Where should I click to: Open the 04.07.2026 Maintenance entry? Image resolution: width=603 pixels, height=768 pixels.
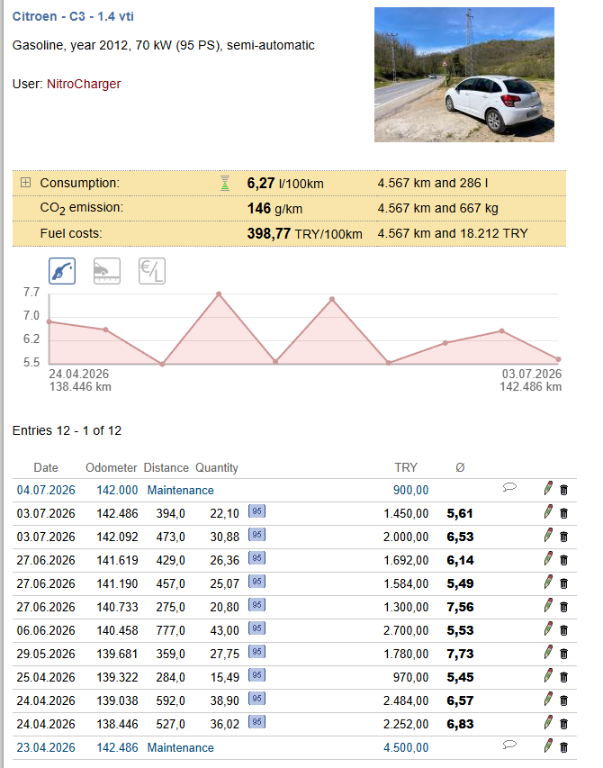tap(180, 490)
